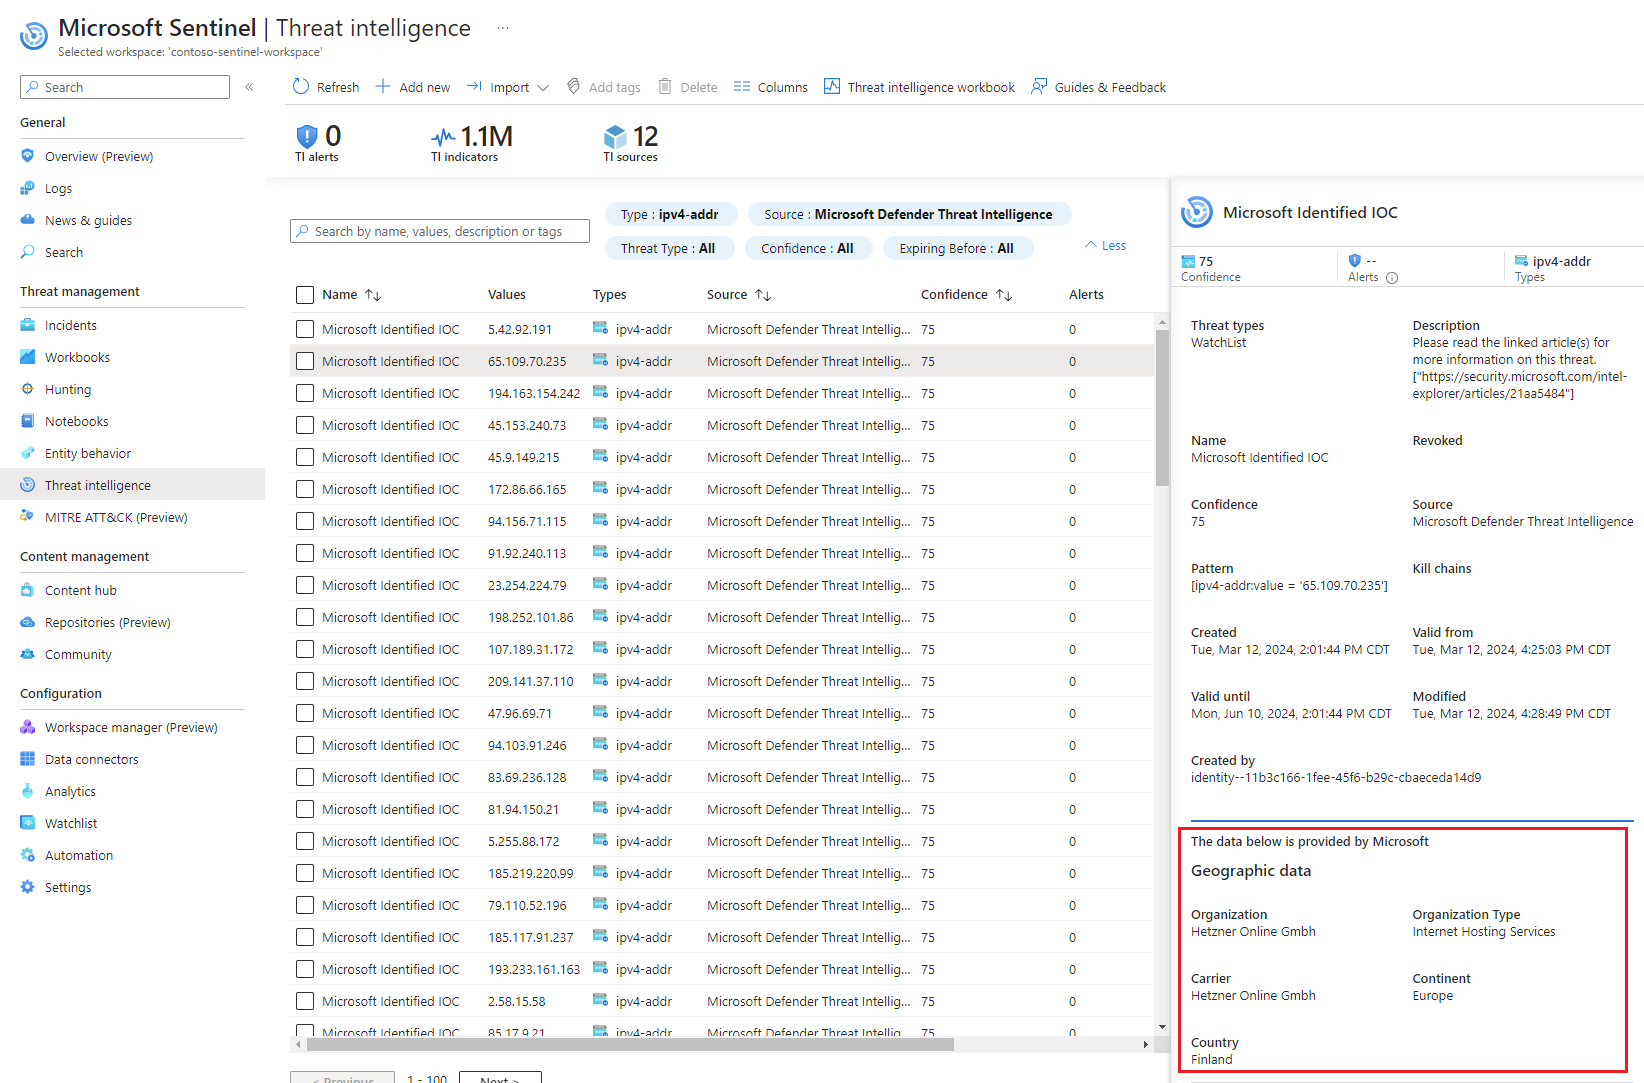The width and height of the screenshot is (1644, 1083).
Task: Open the Confidence : All filter
Action: click(x=808, y=248)
